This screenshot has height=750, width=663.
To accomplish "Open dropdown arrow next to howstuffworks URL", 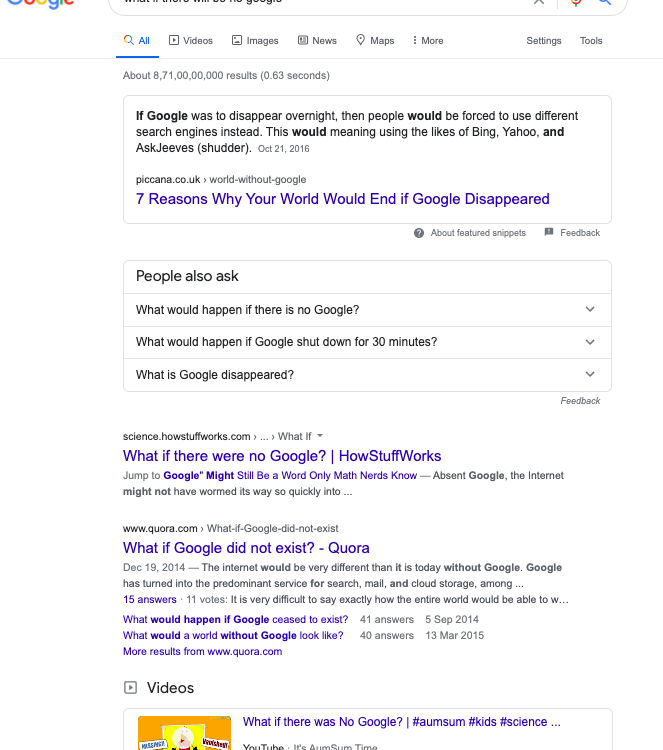I will coord(320,436).
